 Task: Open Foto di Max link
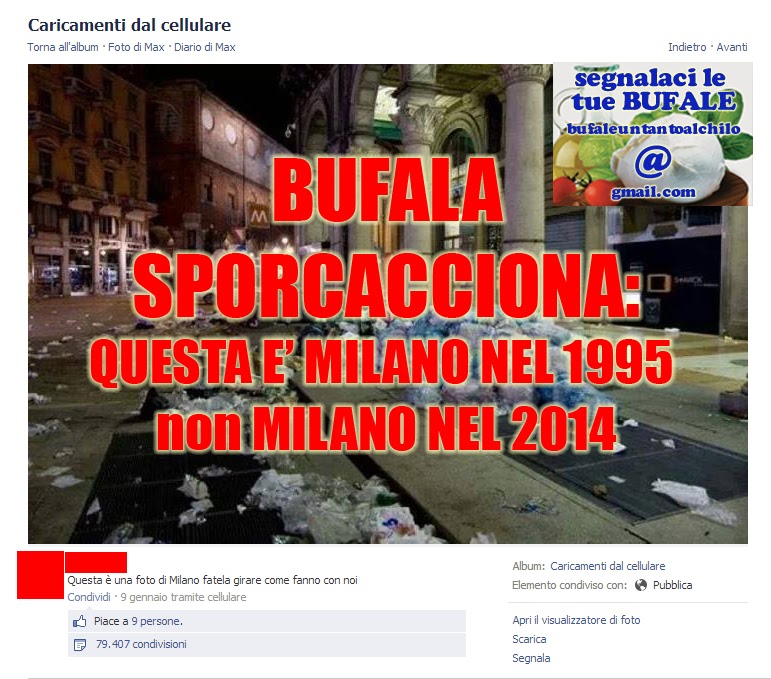click(x=136, y=47)
